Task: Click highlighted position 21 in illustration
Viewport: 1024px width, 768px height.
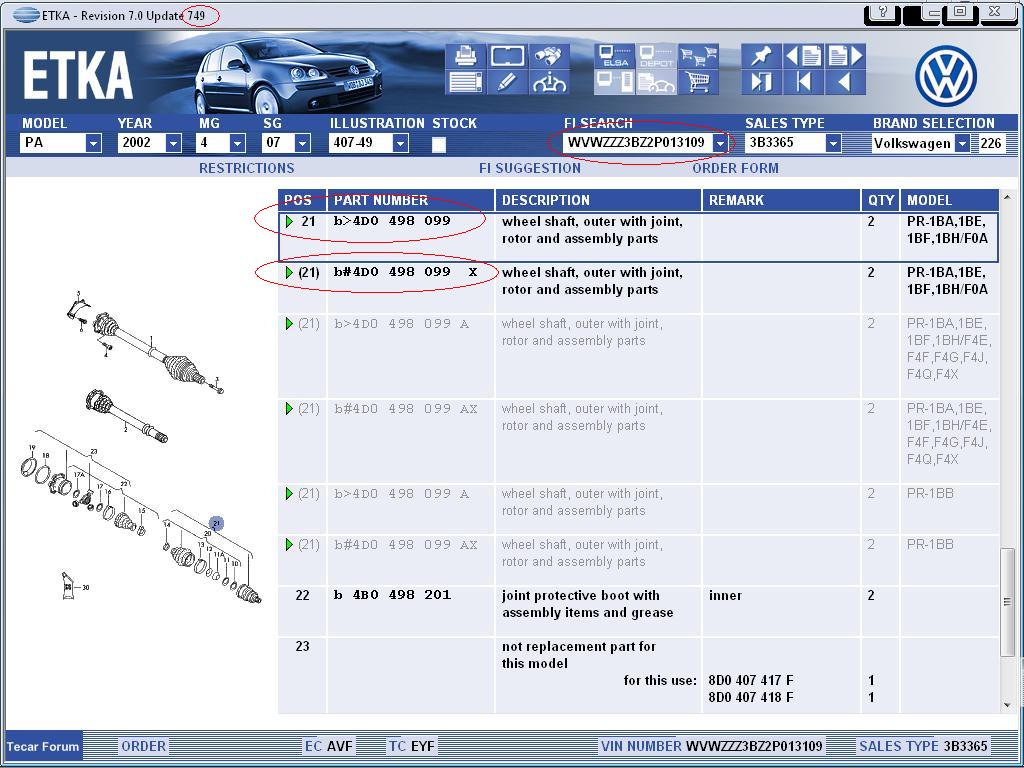Action: [x=216, y=523]
